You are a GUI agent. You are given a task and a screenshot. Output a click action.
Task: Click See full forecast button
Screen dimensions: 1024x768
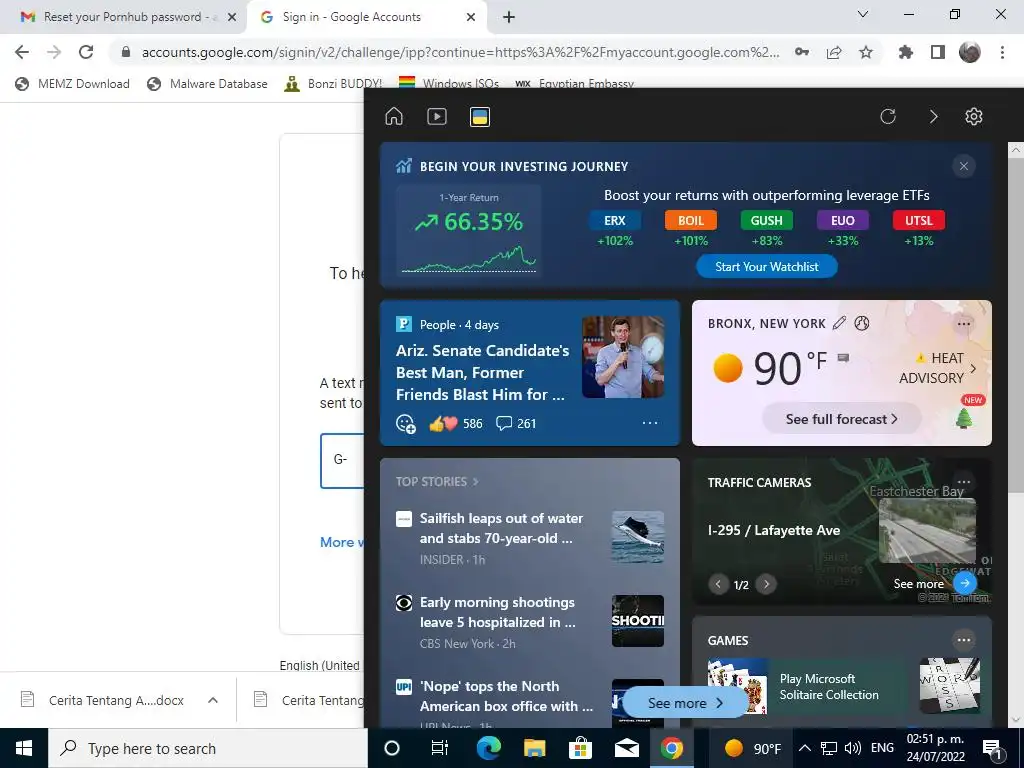pyautogui.click(x=841, y=419)
